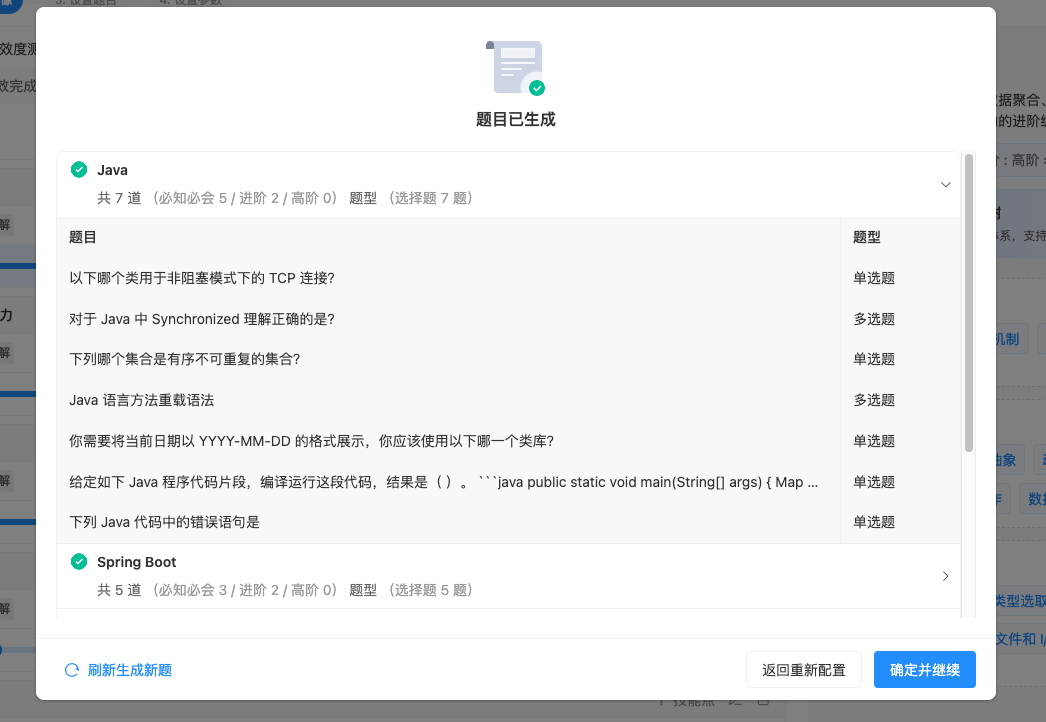Click 单选题 cell in the TCP 连接 row
The height and width of the screenshot is (722, 1046).
874,278
